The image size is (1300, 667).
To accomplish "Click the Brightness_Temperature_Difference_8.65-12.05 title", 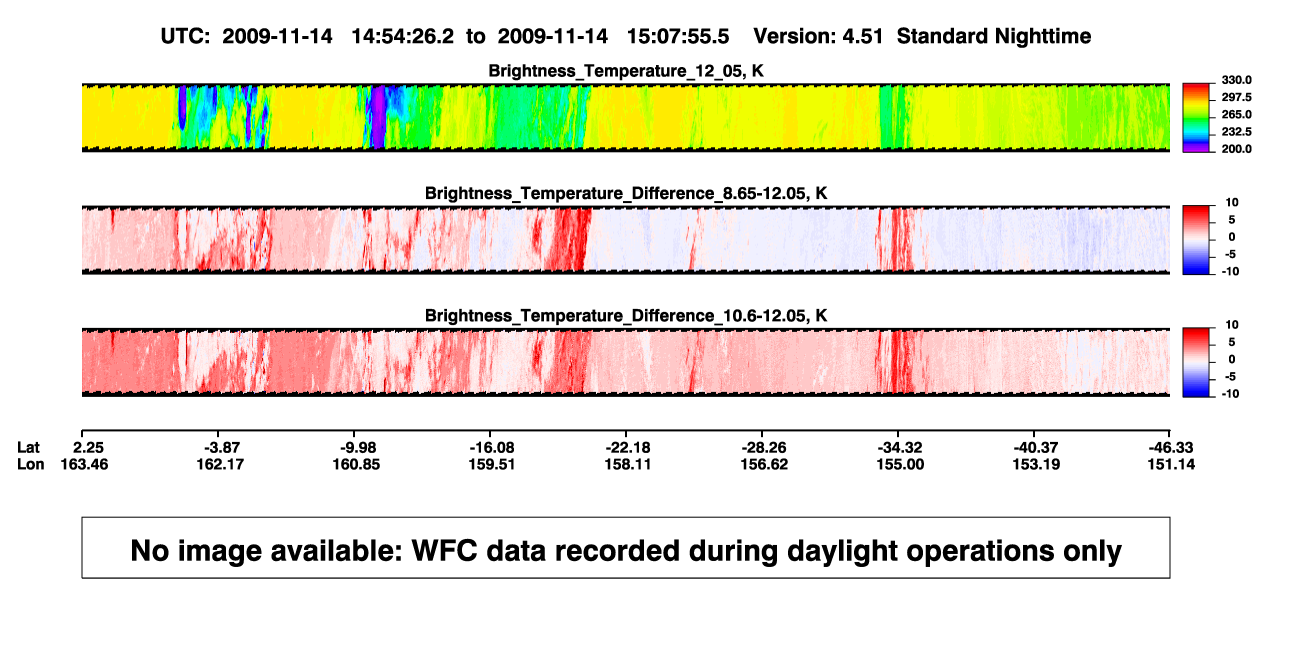I will (626, 193).
